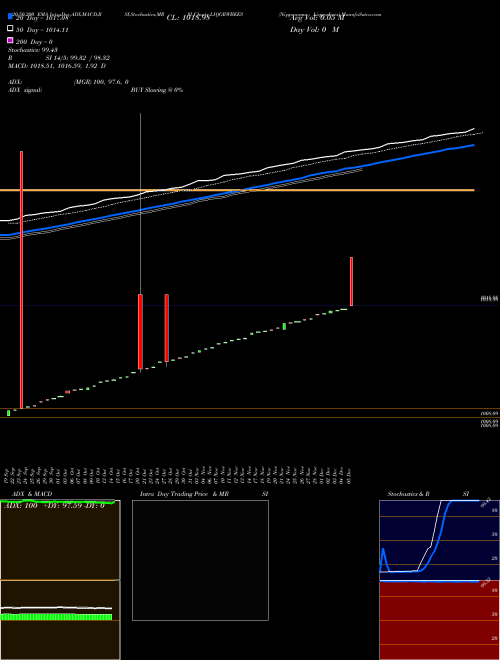Click the thick blue 20-day moving average line
The width and height of the screenshot is (500, 660).
point(237,190)
